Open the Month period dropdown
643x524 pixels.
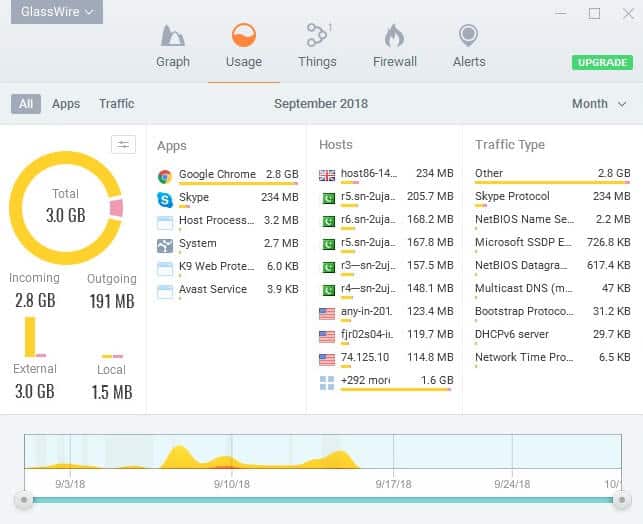point(599,104)
